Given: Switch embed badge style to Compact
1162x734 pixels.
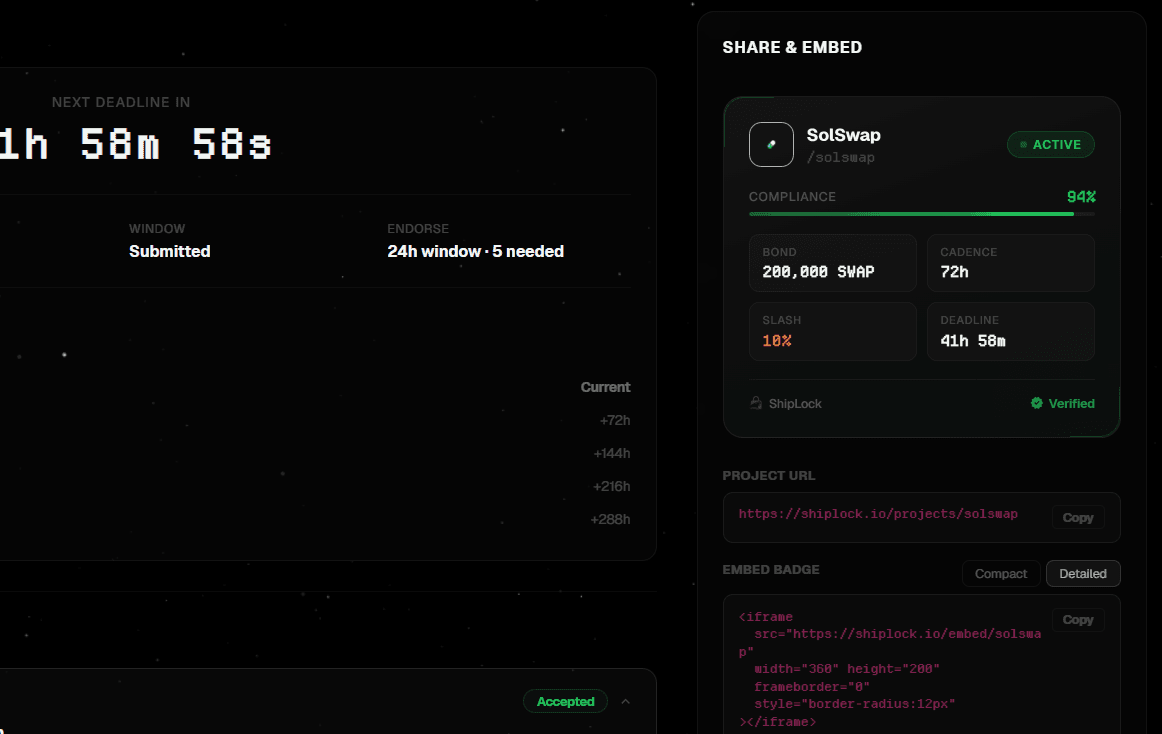Looking at the screenshot, I should [1000, 573].
